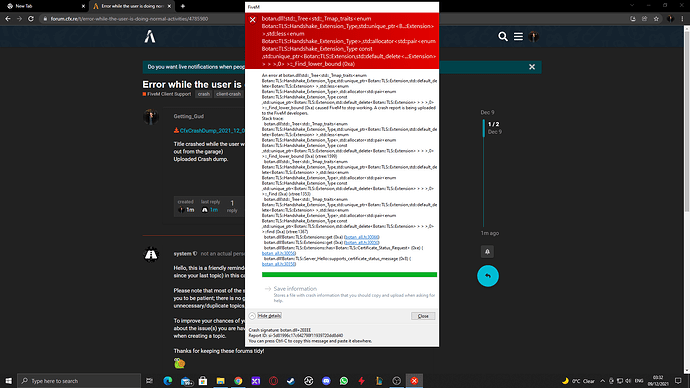The height and width of the screenshot is (388, 690).
Task: Toggle the topic notification bell
Action: point(487,252)
